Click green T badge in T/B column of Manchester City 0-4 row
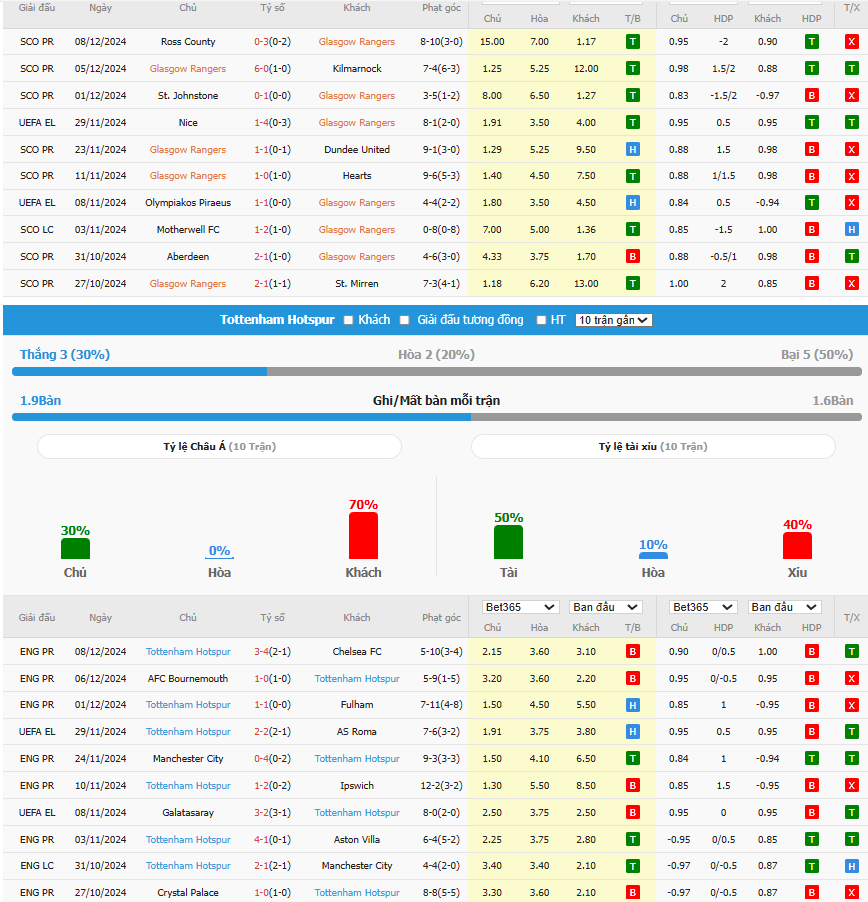868x902 pixels. click(632, 759)
